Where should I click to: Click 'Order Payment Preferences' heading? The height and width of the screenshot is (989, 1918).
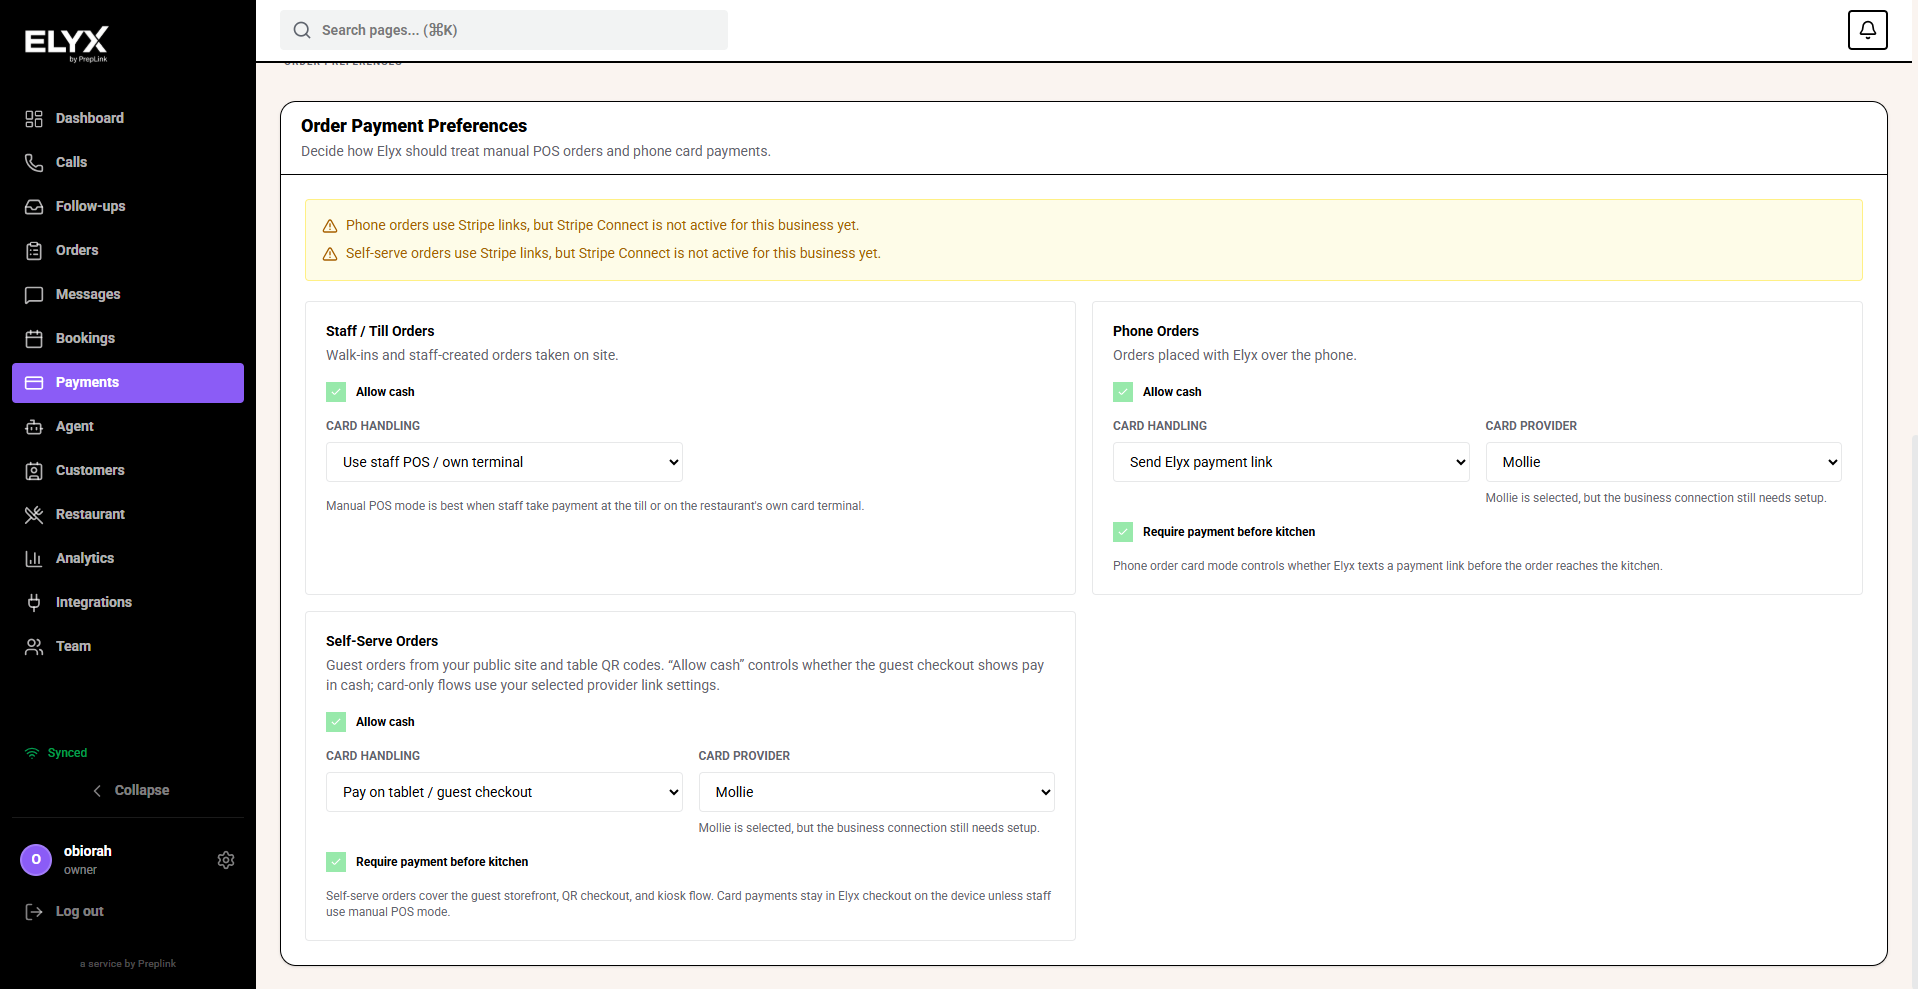[414, 126]
